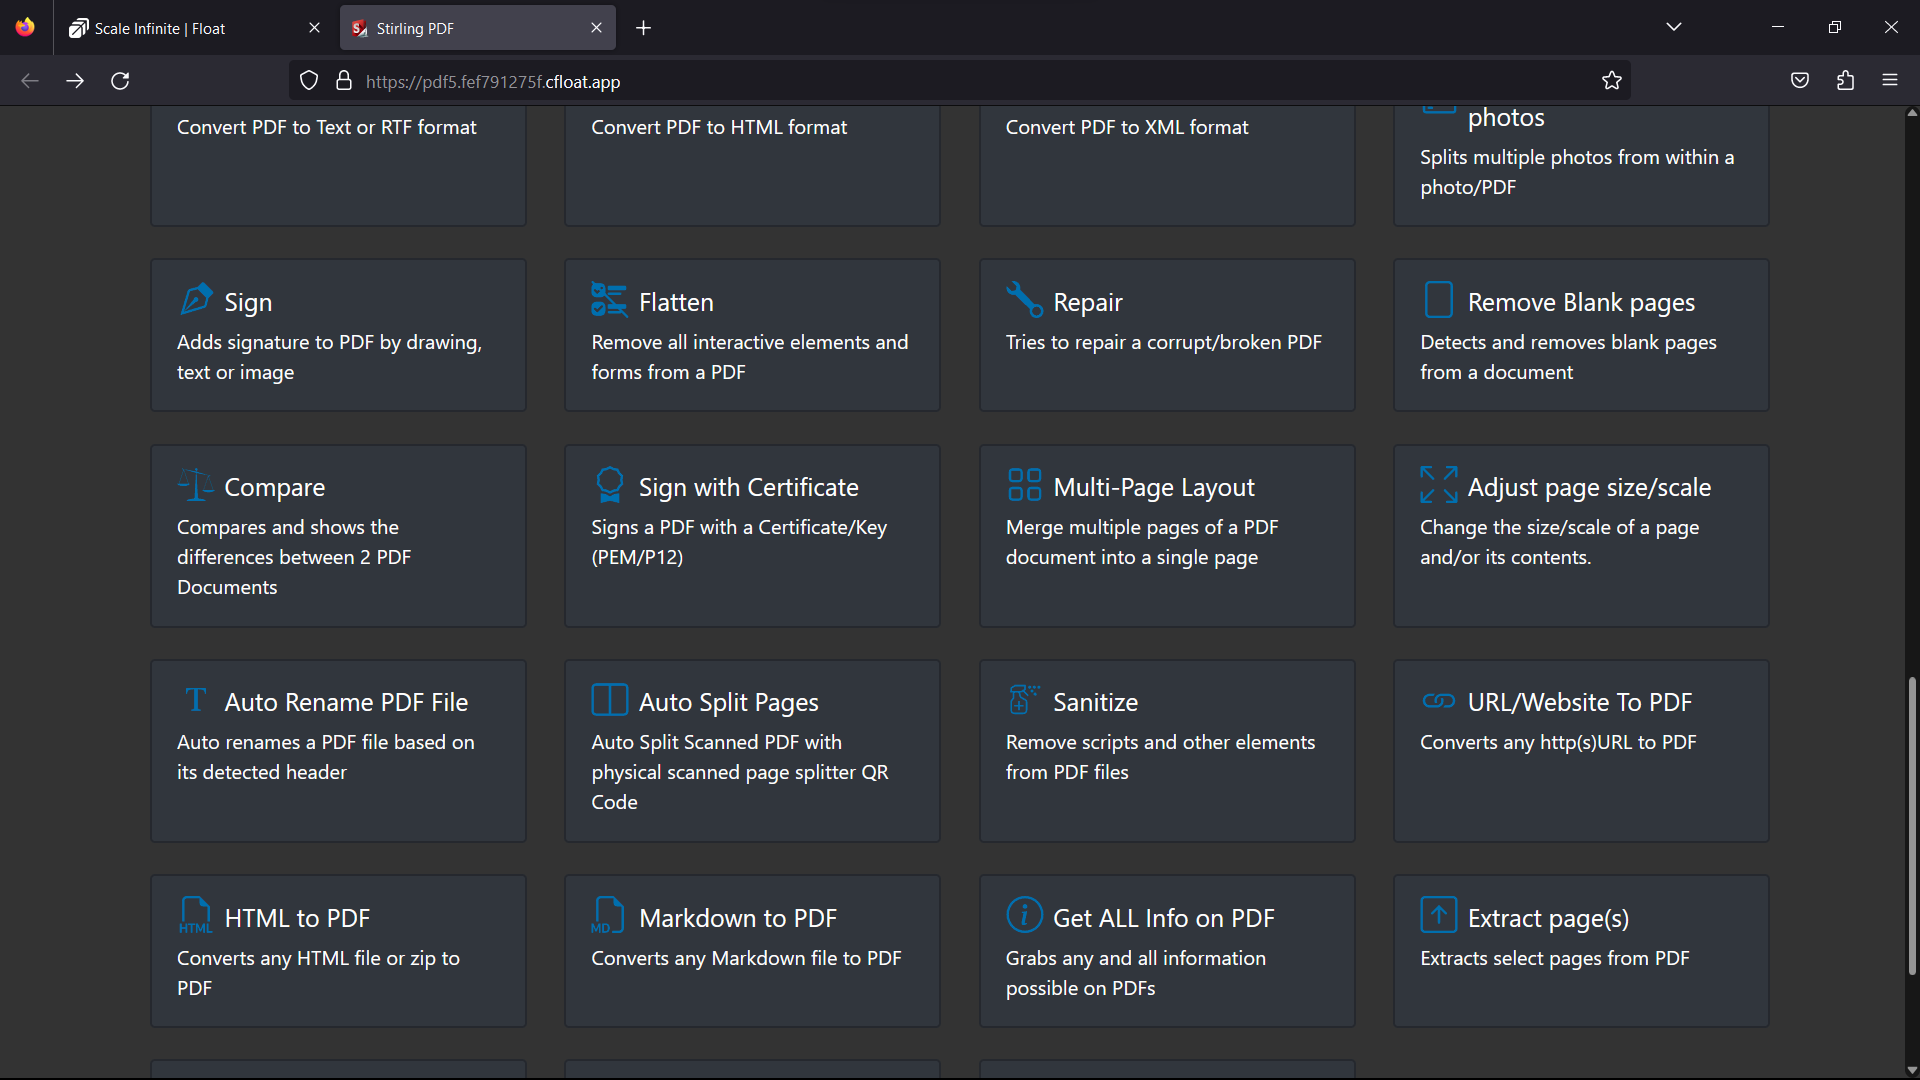
Task: Click the HTML to PDF file icon
Action: tap(196, 915)
